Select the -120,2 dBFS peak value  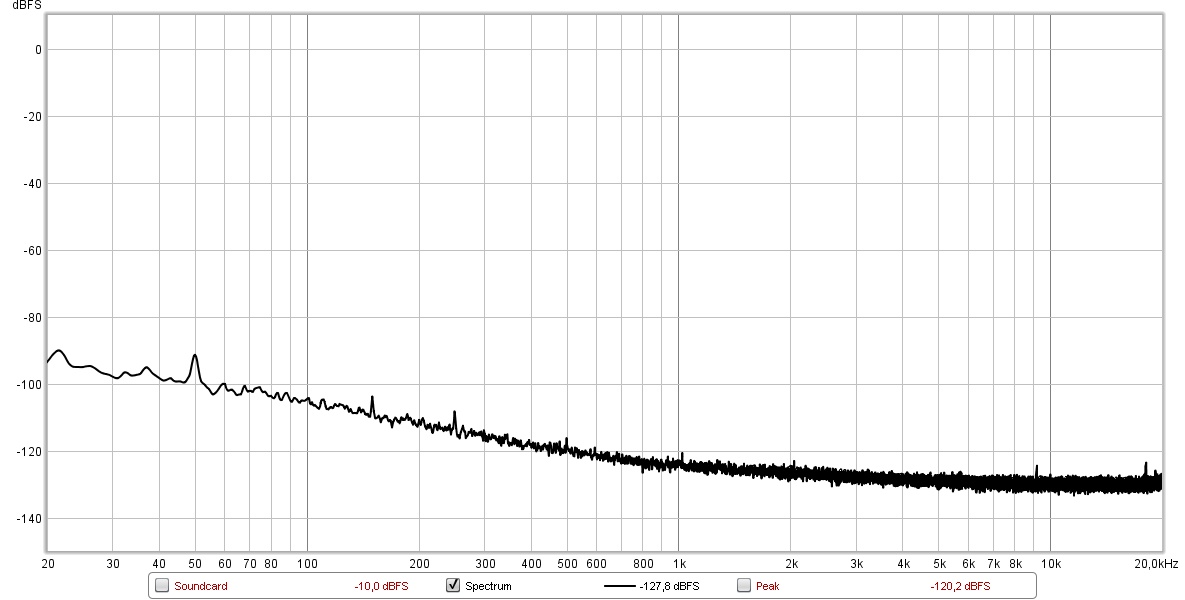click(960, 586)
